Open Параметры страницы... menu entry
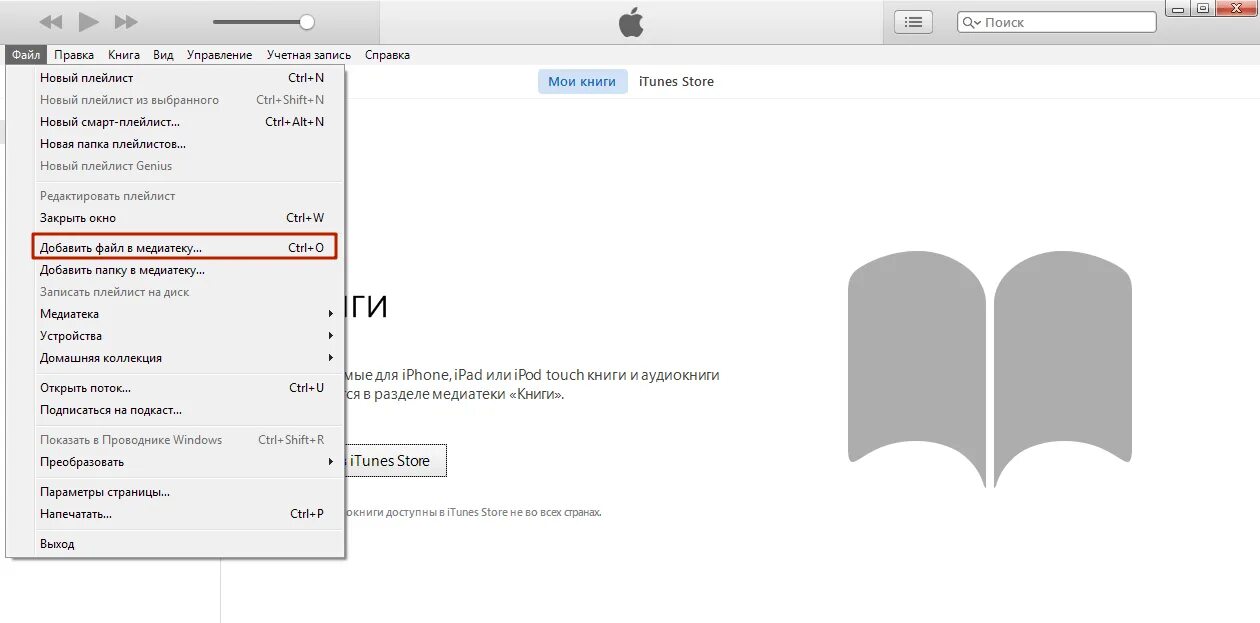The height and width of the screenshot is (623, 1260). (188, 492)
